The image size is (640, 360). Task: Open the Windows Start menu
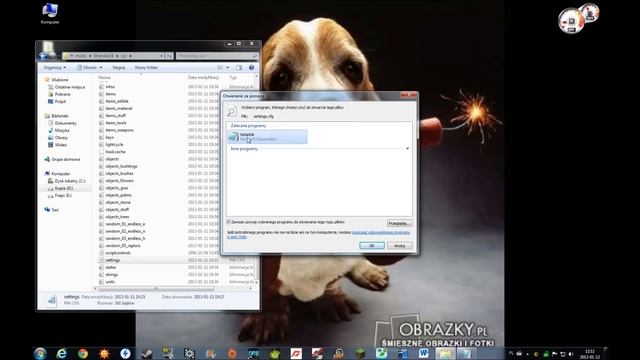point(40,353)
